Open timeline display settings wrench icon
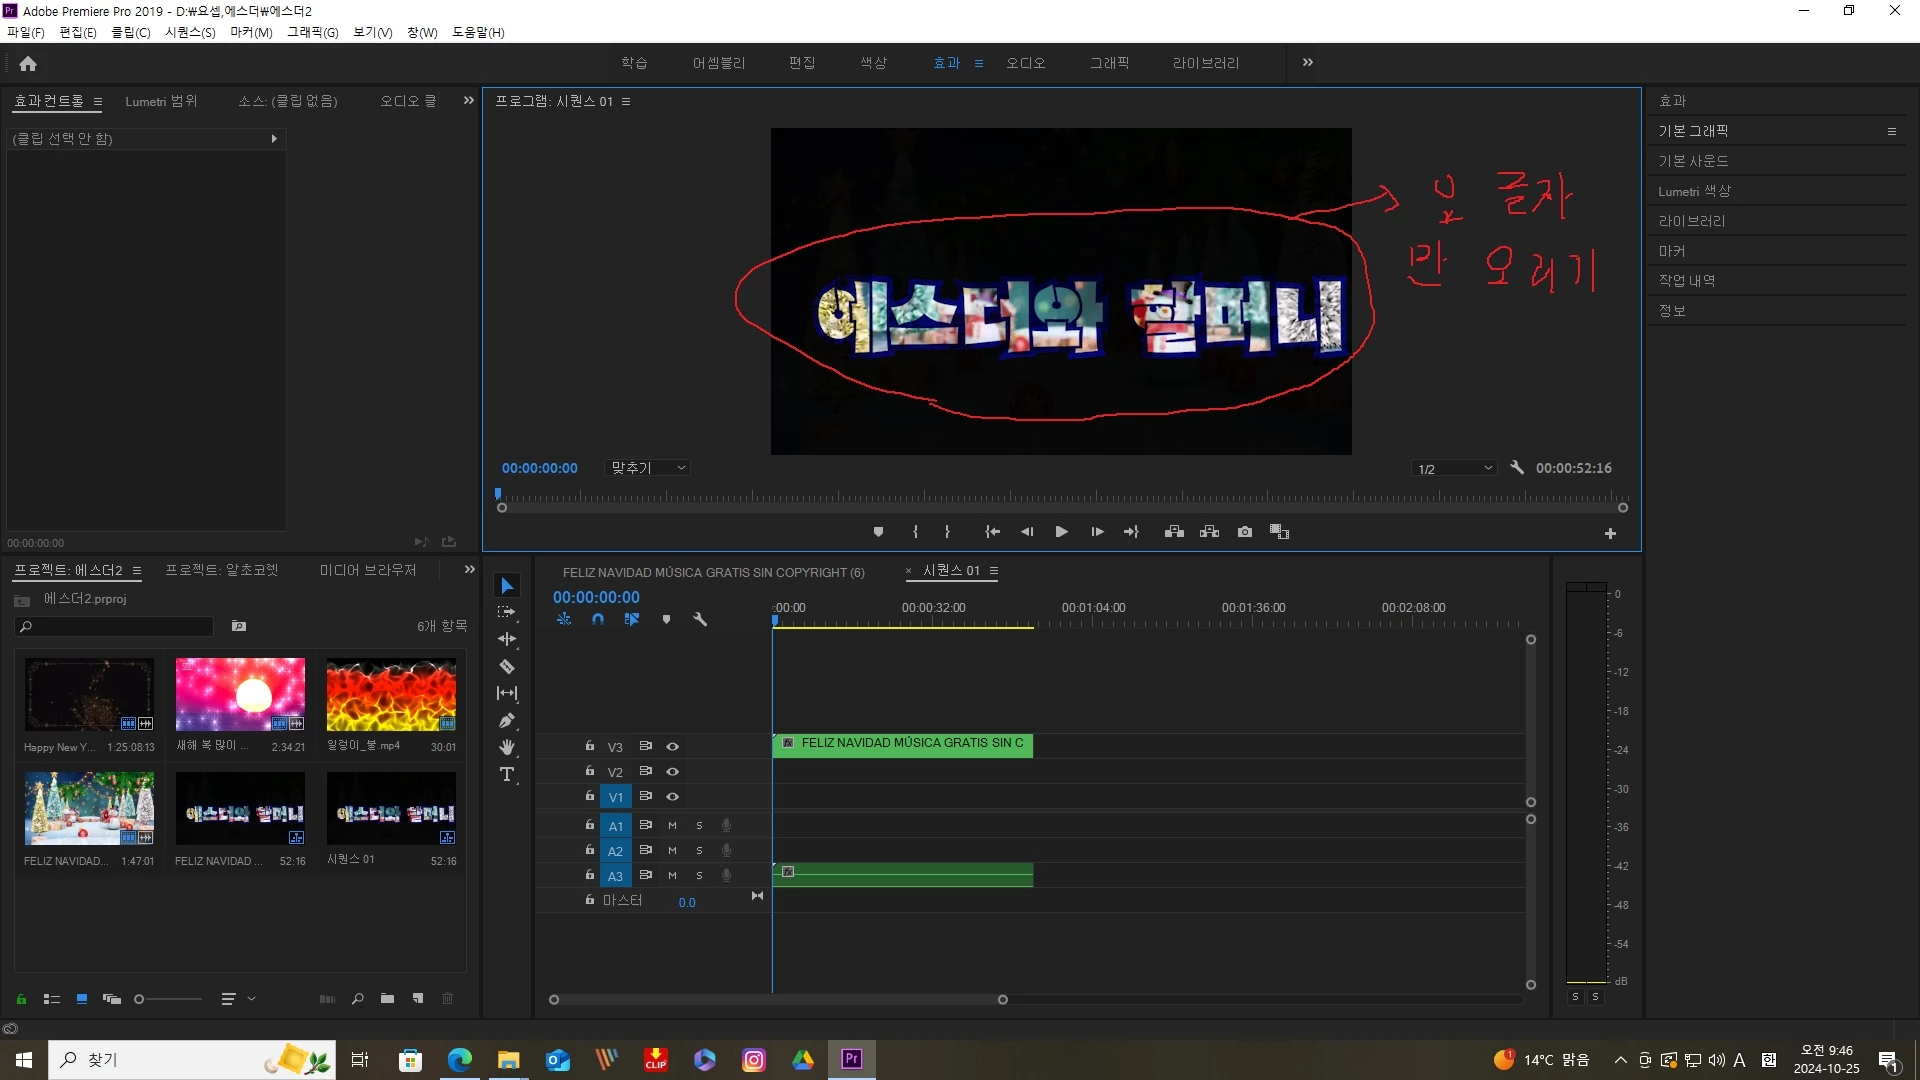Viewport: 1920px width, 1080px height. [700, 620]
